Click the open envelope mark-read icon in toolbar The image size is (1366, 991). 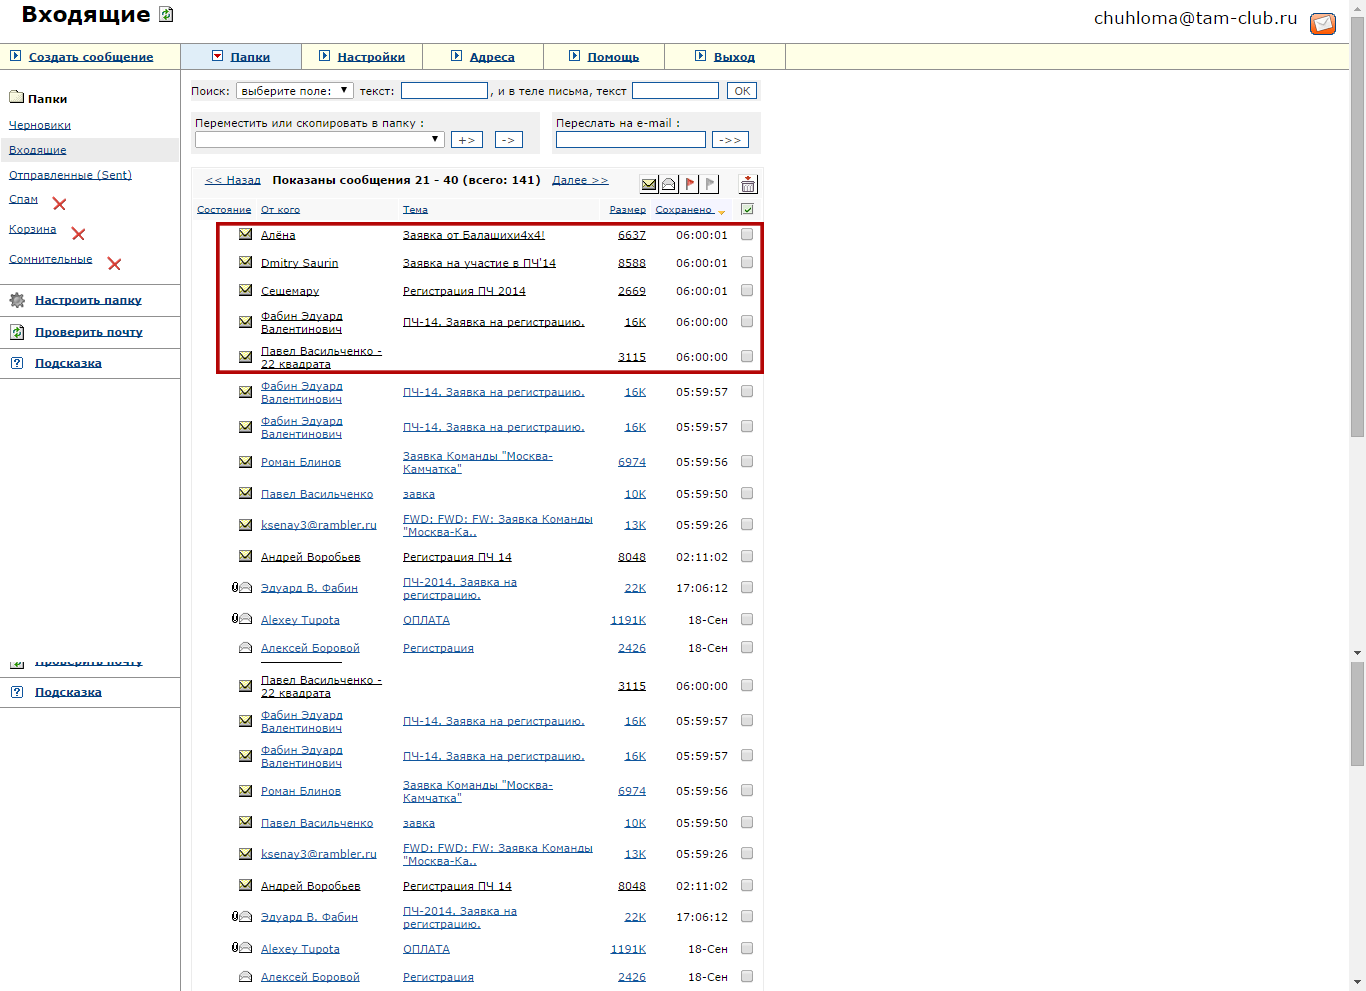click(669, 184)
